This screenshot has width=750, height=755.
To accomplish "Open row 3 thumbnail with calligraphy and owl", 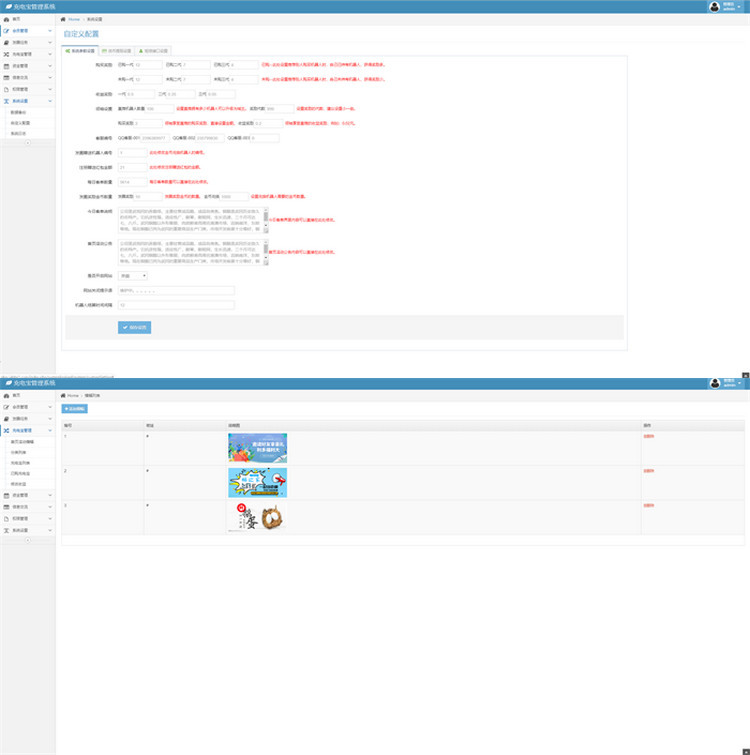I will click(258, 517).
